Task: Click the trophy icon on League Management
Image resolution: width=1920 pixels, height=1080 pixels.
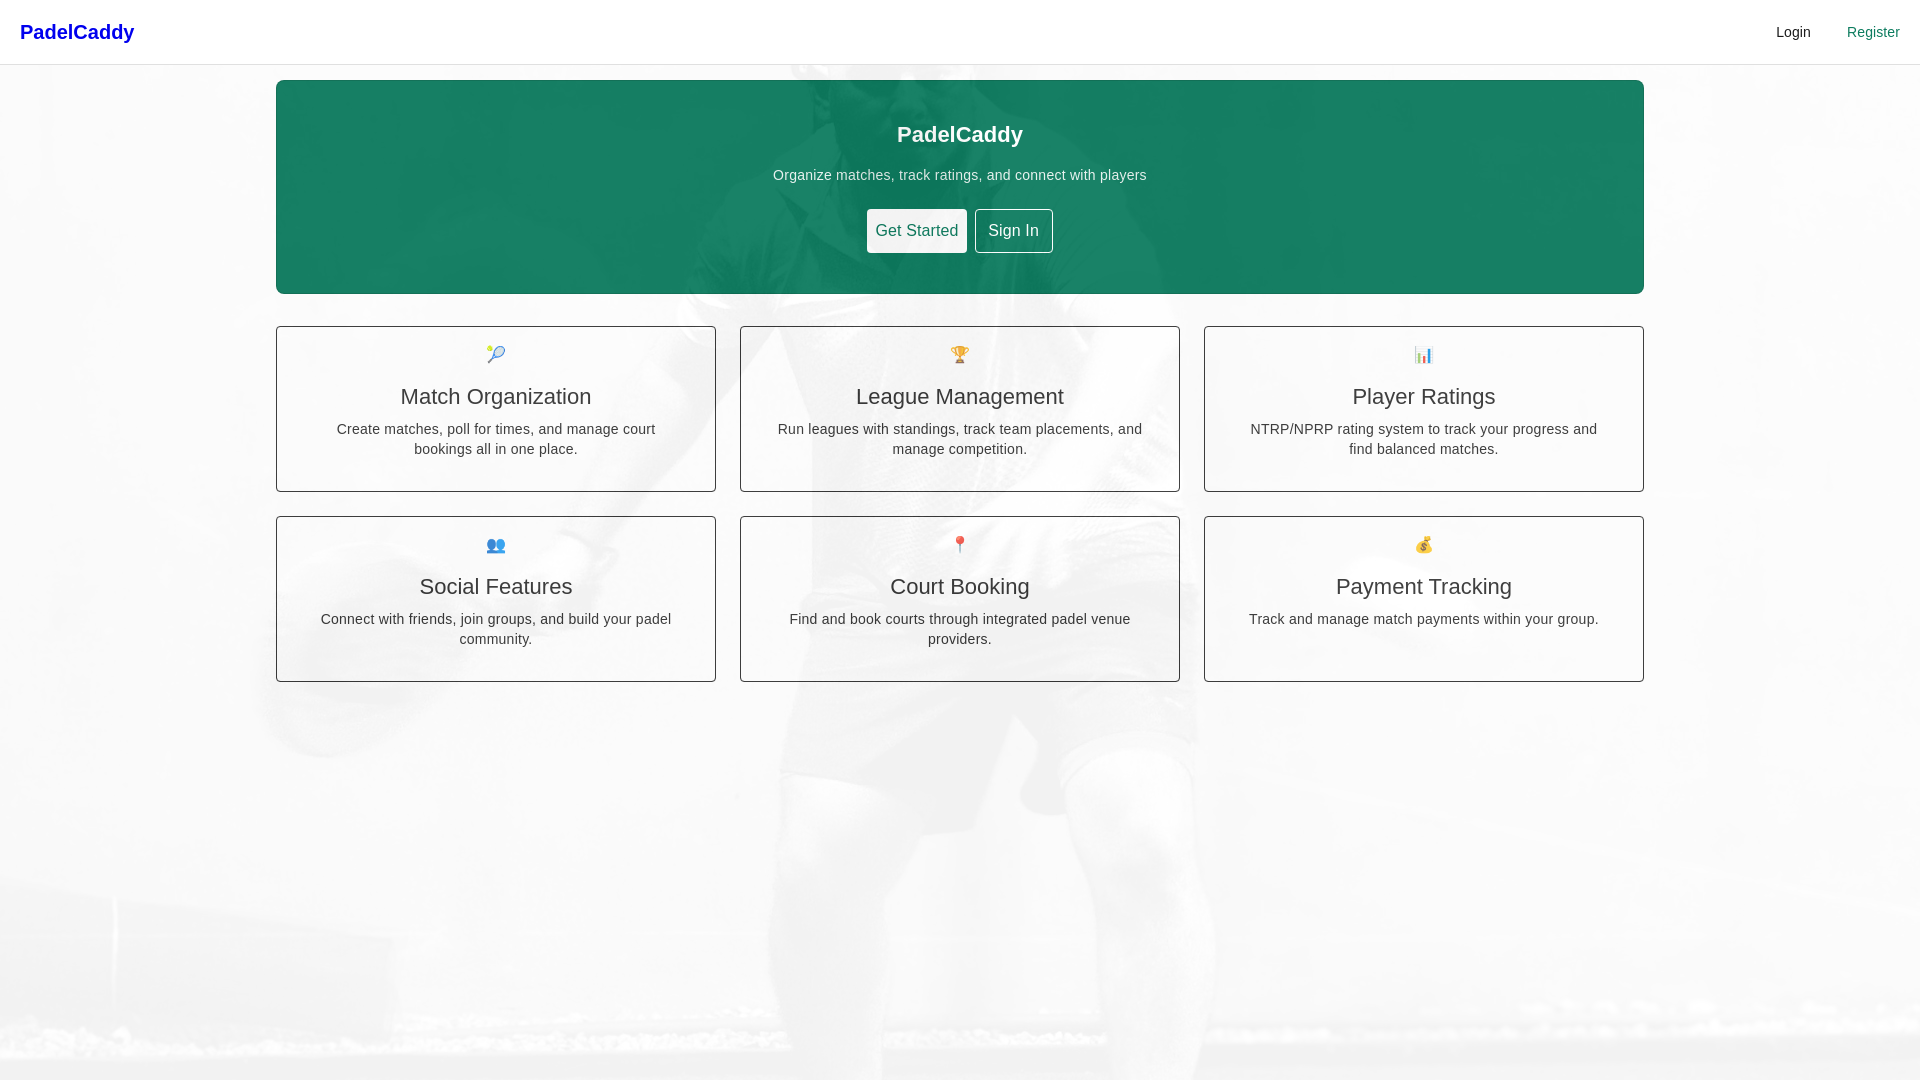Action: (x=960, y=354)
